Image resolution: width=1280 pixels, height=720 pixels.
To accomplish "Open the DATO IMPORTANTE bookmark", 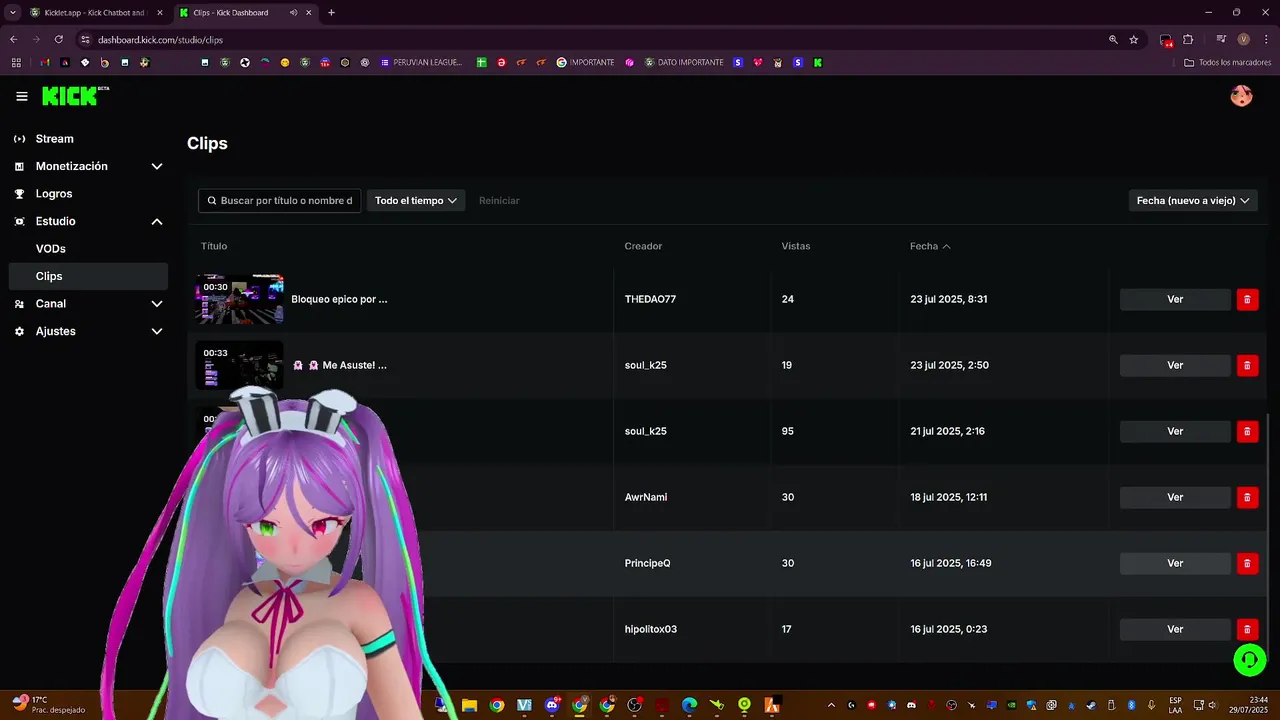I will click(x=684, y=62).
